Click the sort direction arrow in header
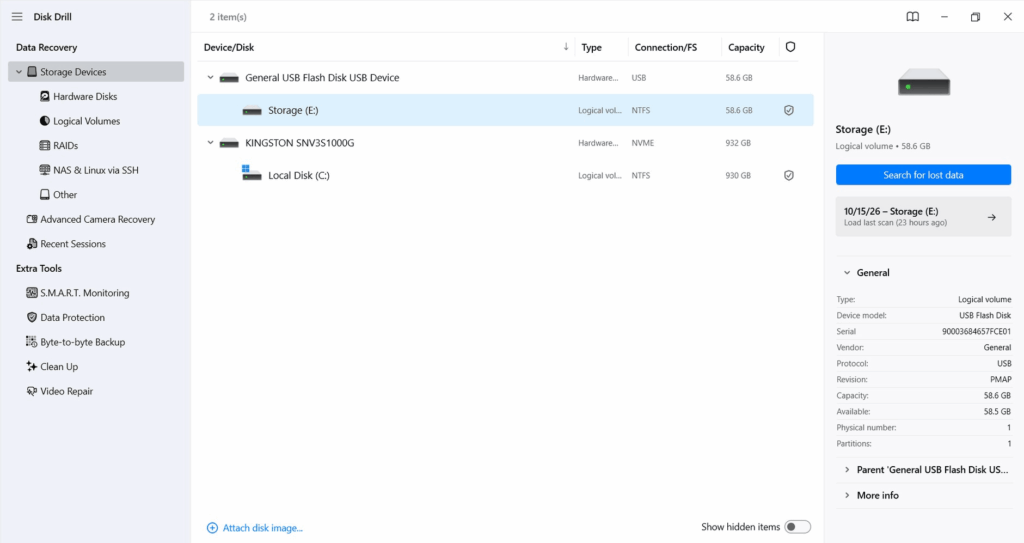This screenshot has height=543, width=1024. (566, 47)
